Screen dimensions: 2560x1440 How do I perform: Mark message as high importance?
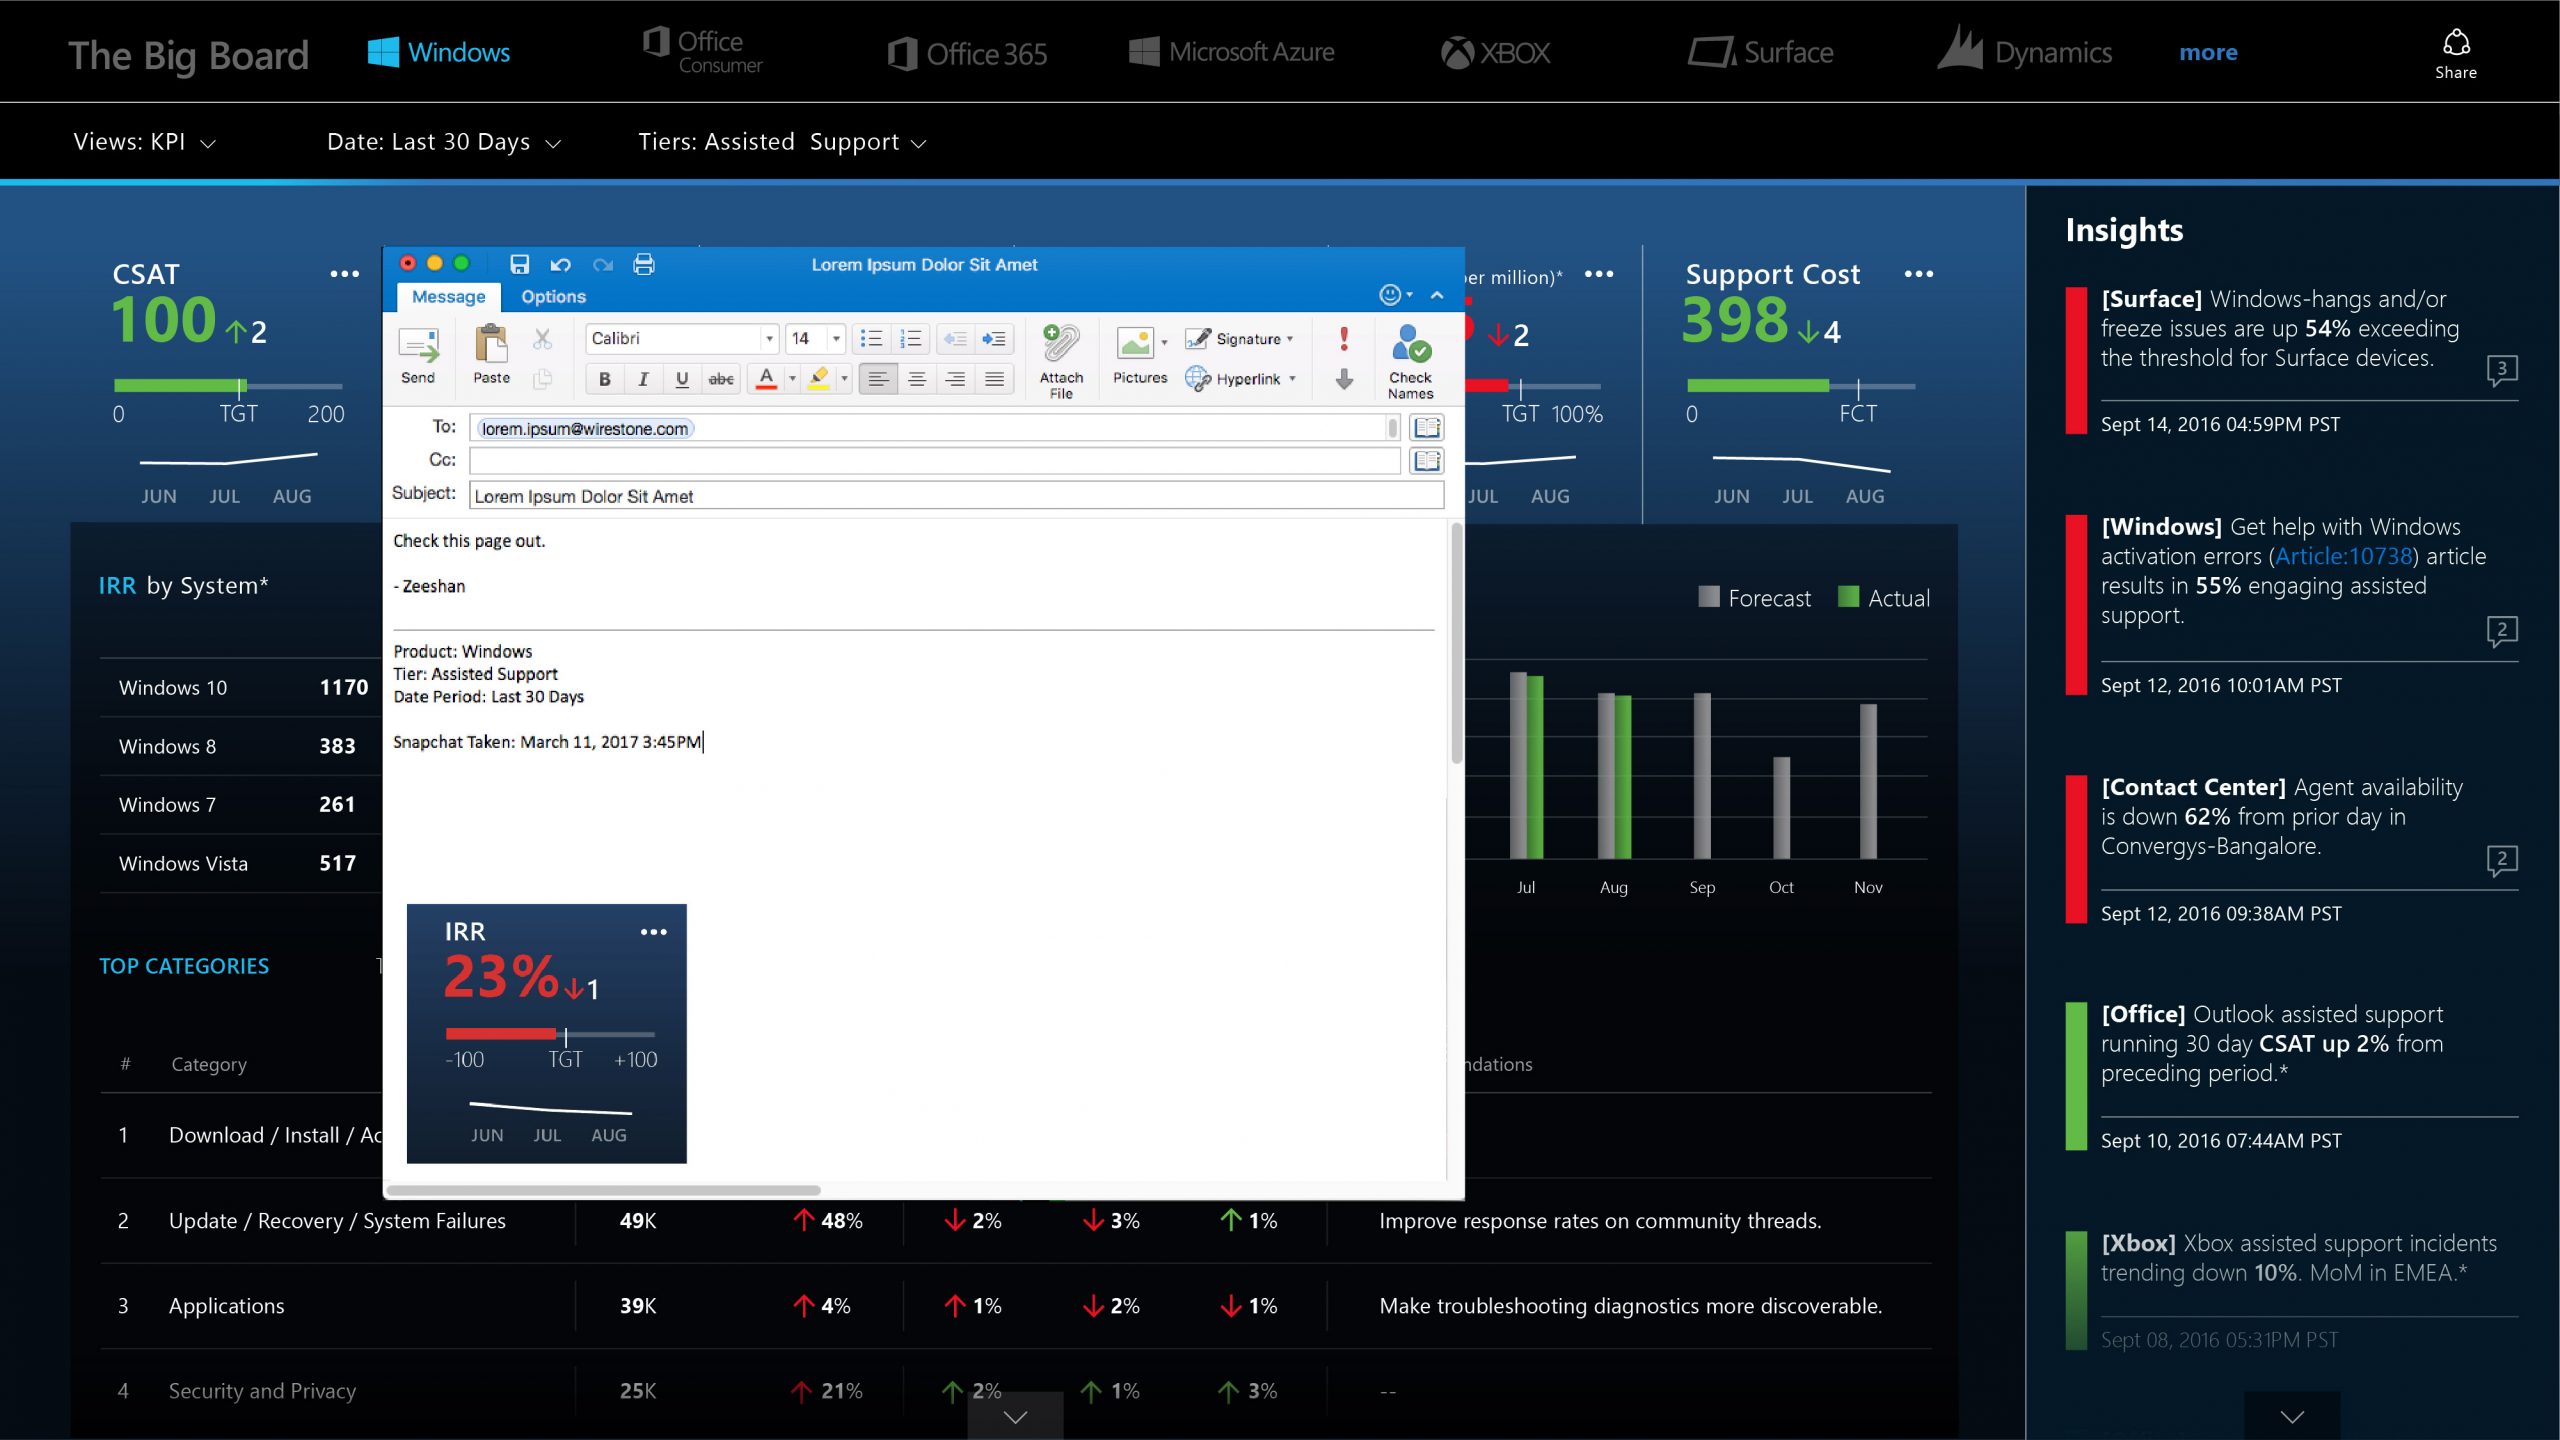pos(1344,339)
